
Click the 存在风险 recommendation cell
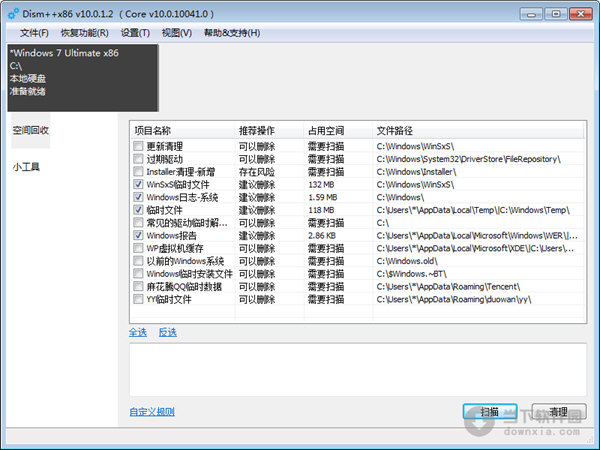pos(257,172)
